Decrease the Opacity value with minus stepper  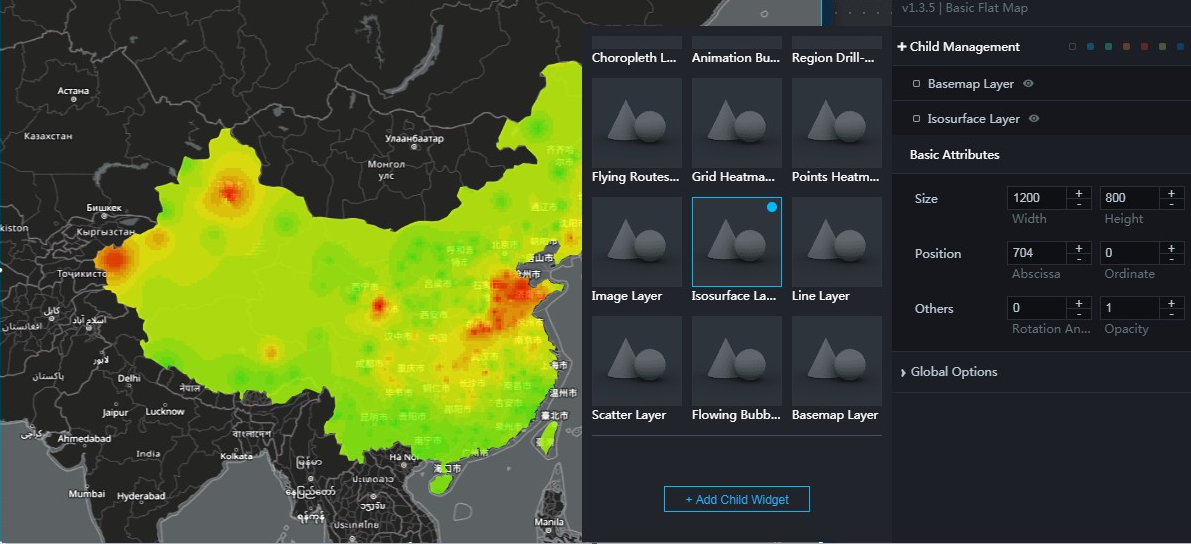coord(1171,314)
